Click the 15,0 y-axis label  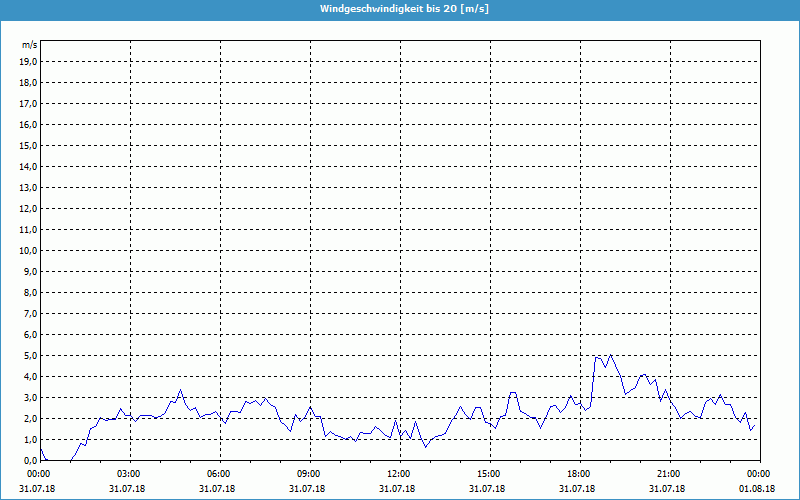(x=28, y=145)
